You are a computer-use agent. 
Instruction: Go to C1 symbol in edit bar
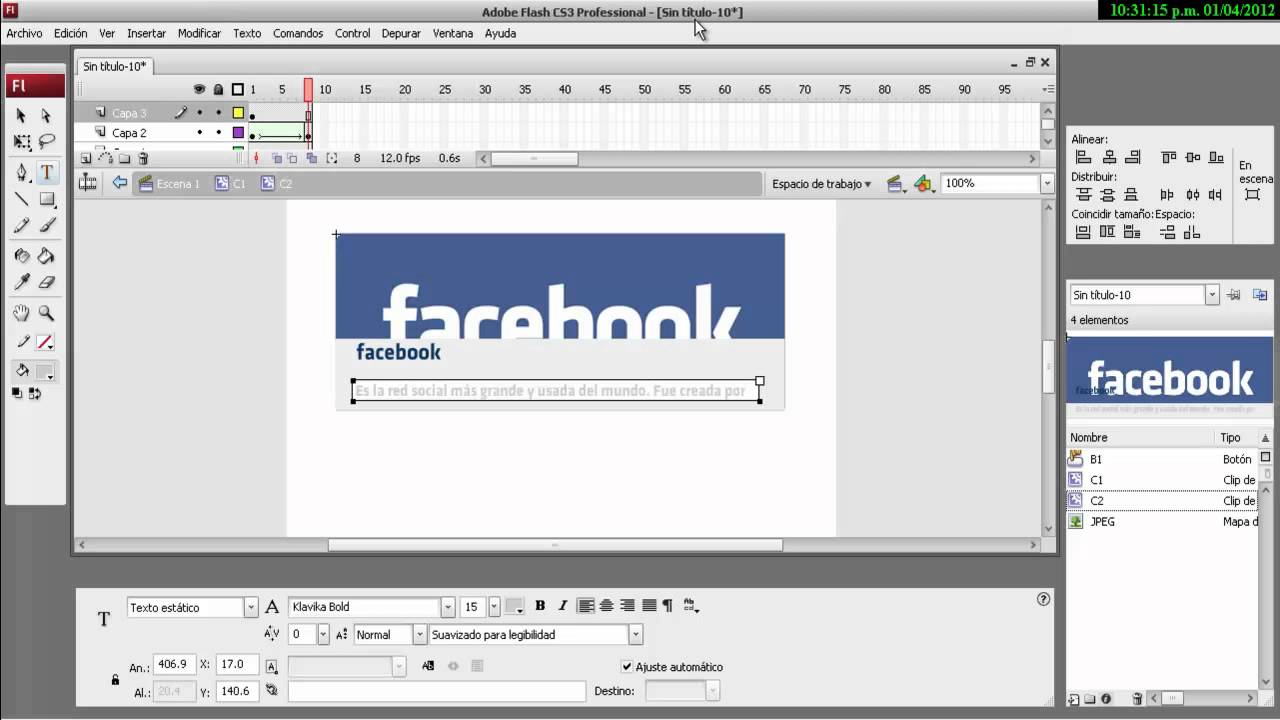(x=230, y=184)
